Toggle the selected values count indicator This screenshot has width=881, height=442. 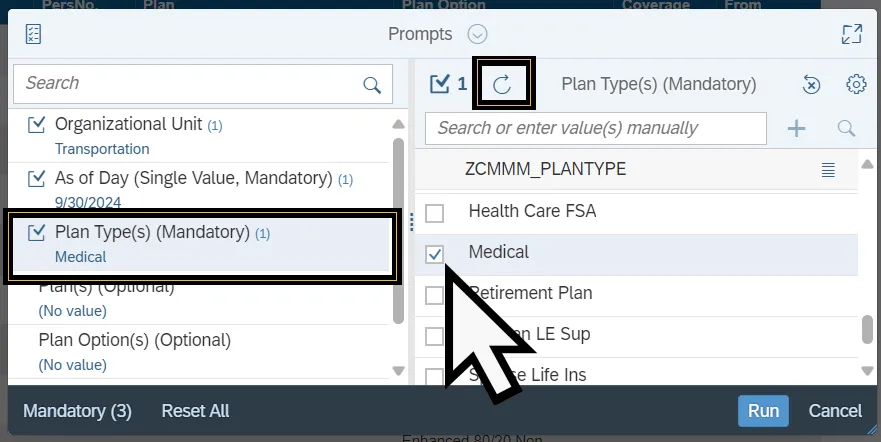click(x=447, y=85)
